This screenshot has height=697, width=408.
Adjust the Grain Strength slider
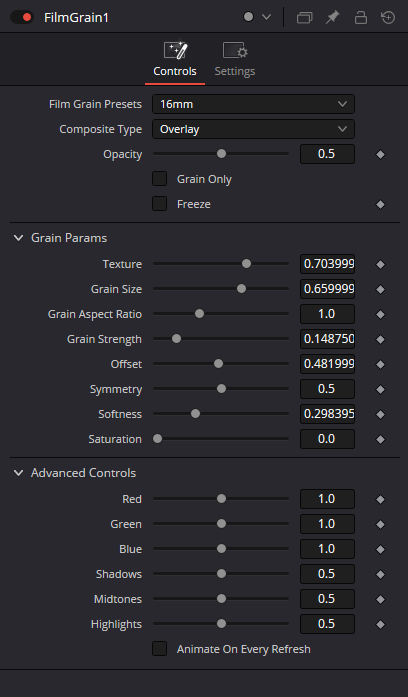point(176,339)
